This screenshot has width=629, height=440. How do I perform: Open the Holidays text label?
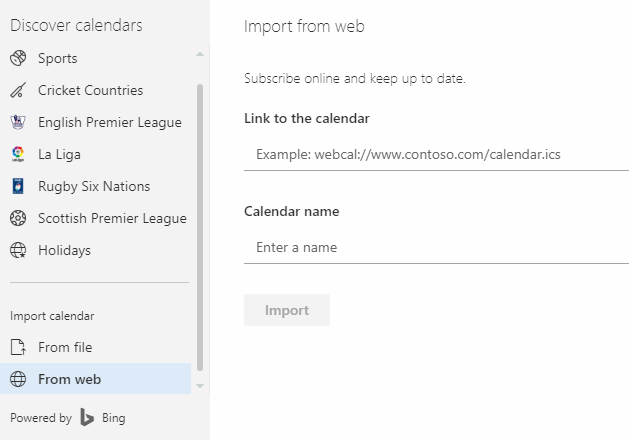tap(64, 250)
